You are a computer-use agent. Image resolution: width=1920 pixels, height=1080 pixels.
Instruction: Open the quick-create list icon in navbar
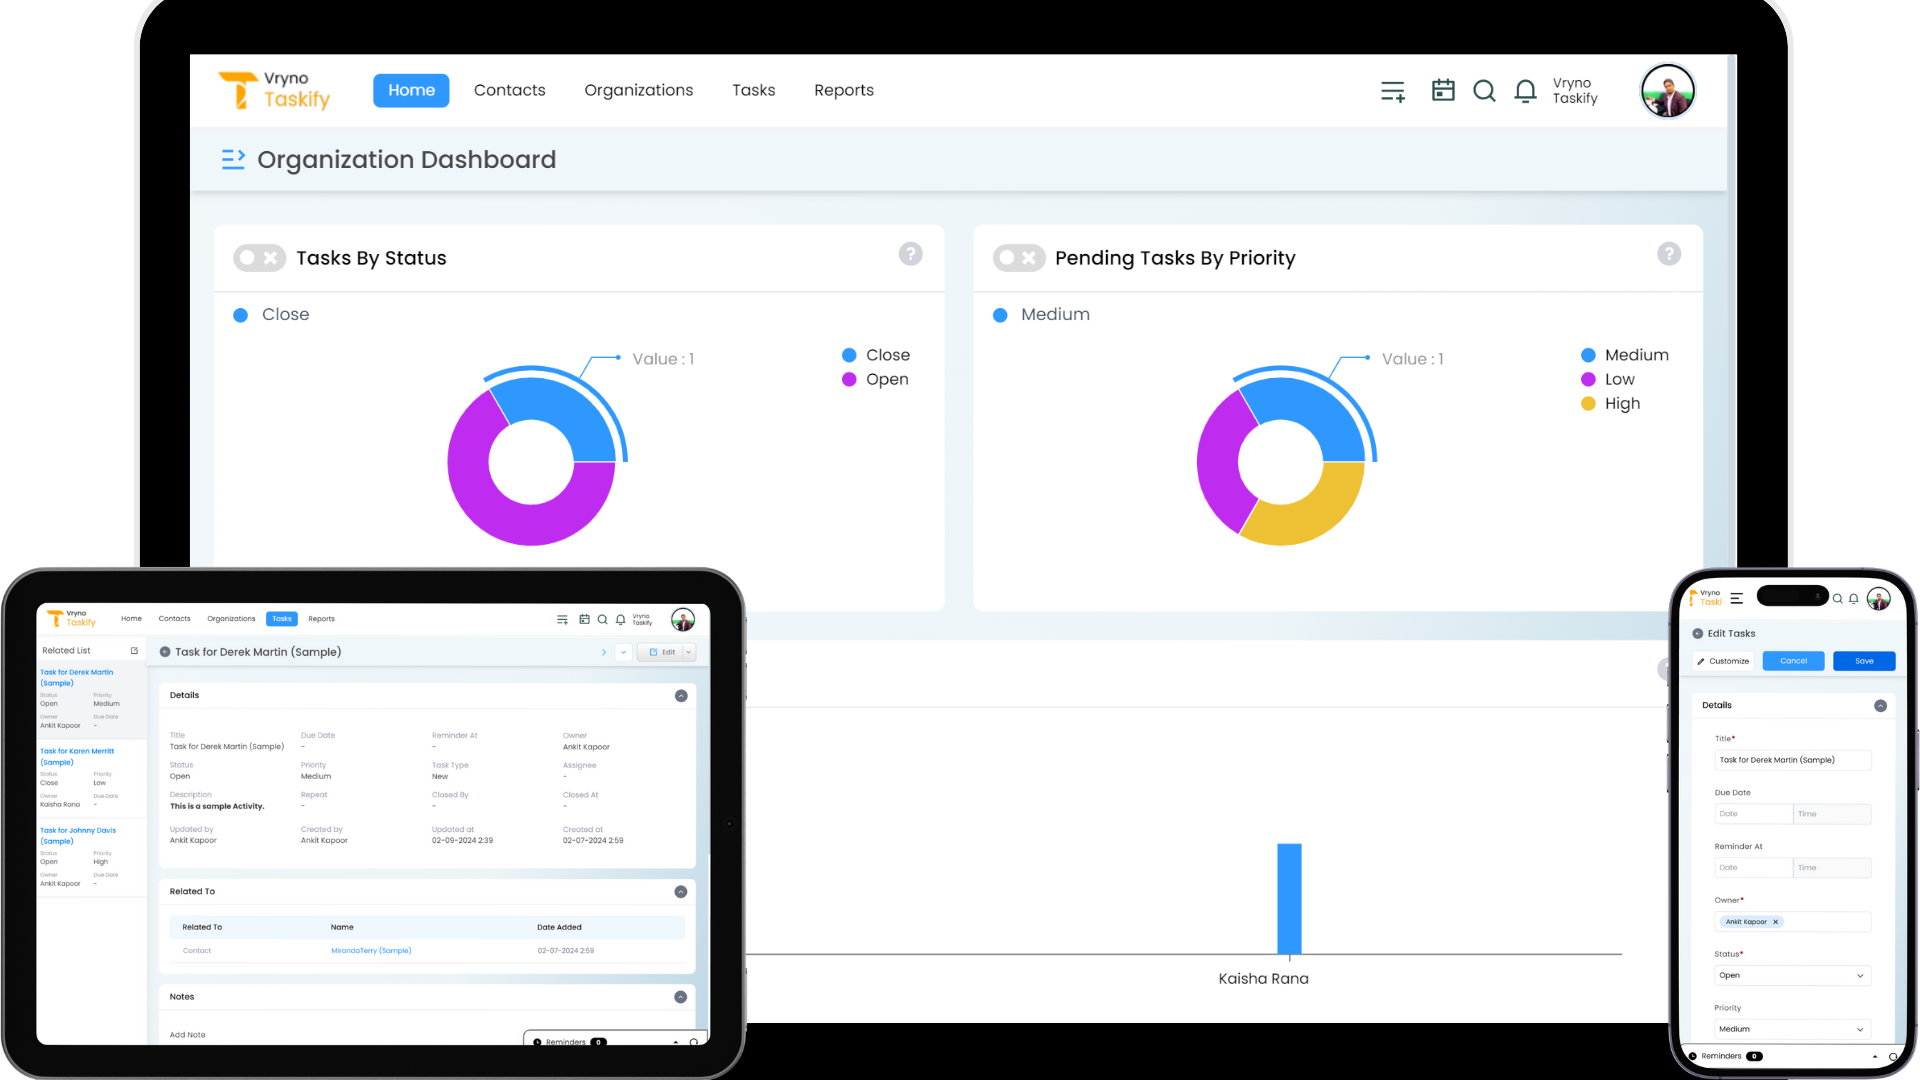coord(1393,90)
